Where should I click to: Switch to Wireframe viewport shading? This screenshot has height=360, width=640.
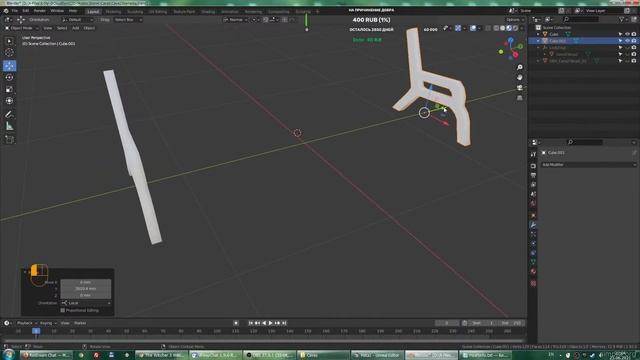[x=496, y=28]
